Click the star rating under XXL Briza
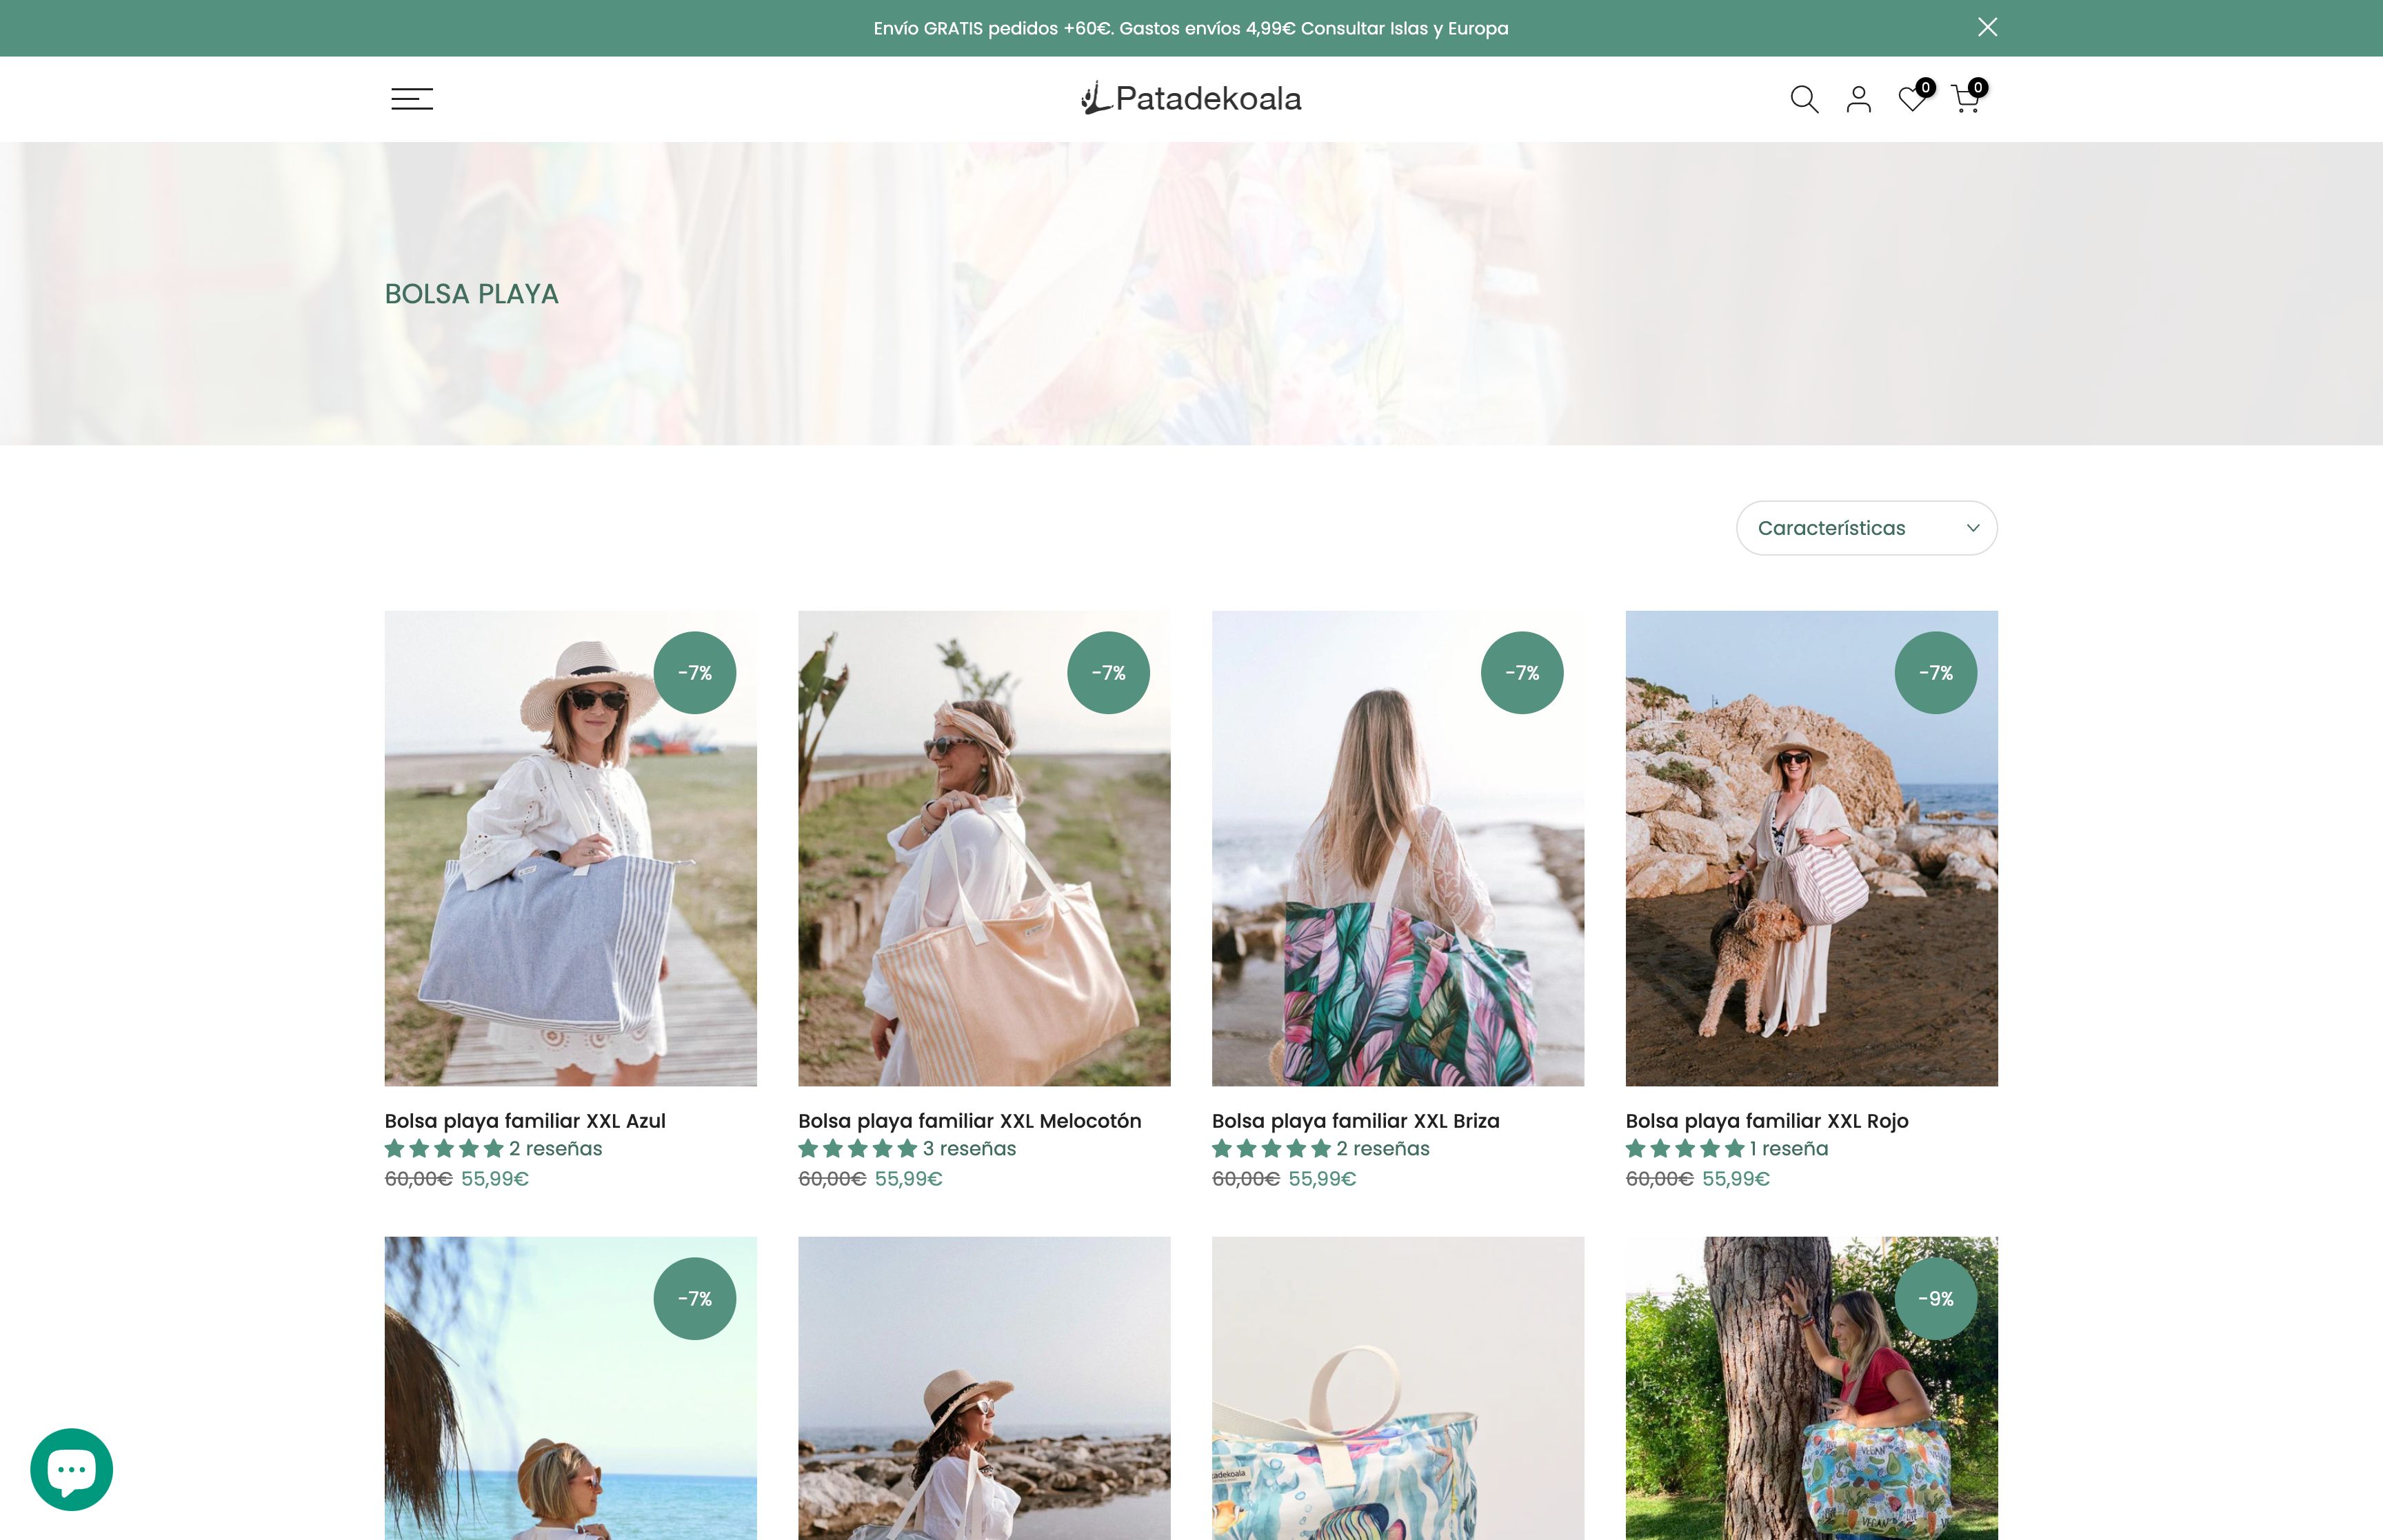2383x1540 pixels. [1272, 1149]
